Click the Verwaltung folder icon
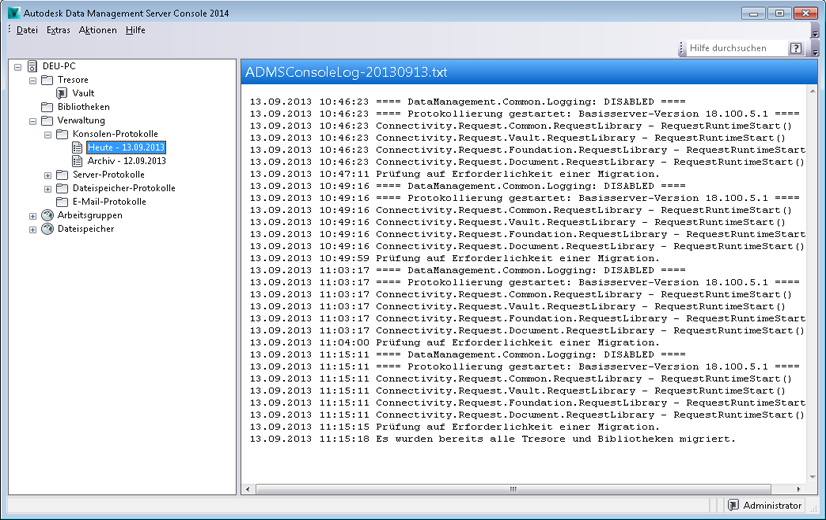Viewport: 826px width, 520px height. point(47,121)
